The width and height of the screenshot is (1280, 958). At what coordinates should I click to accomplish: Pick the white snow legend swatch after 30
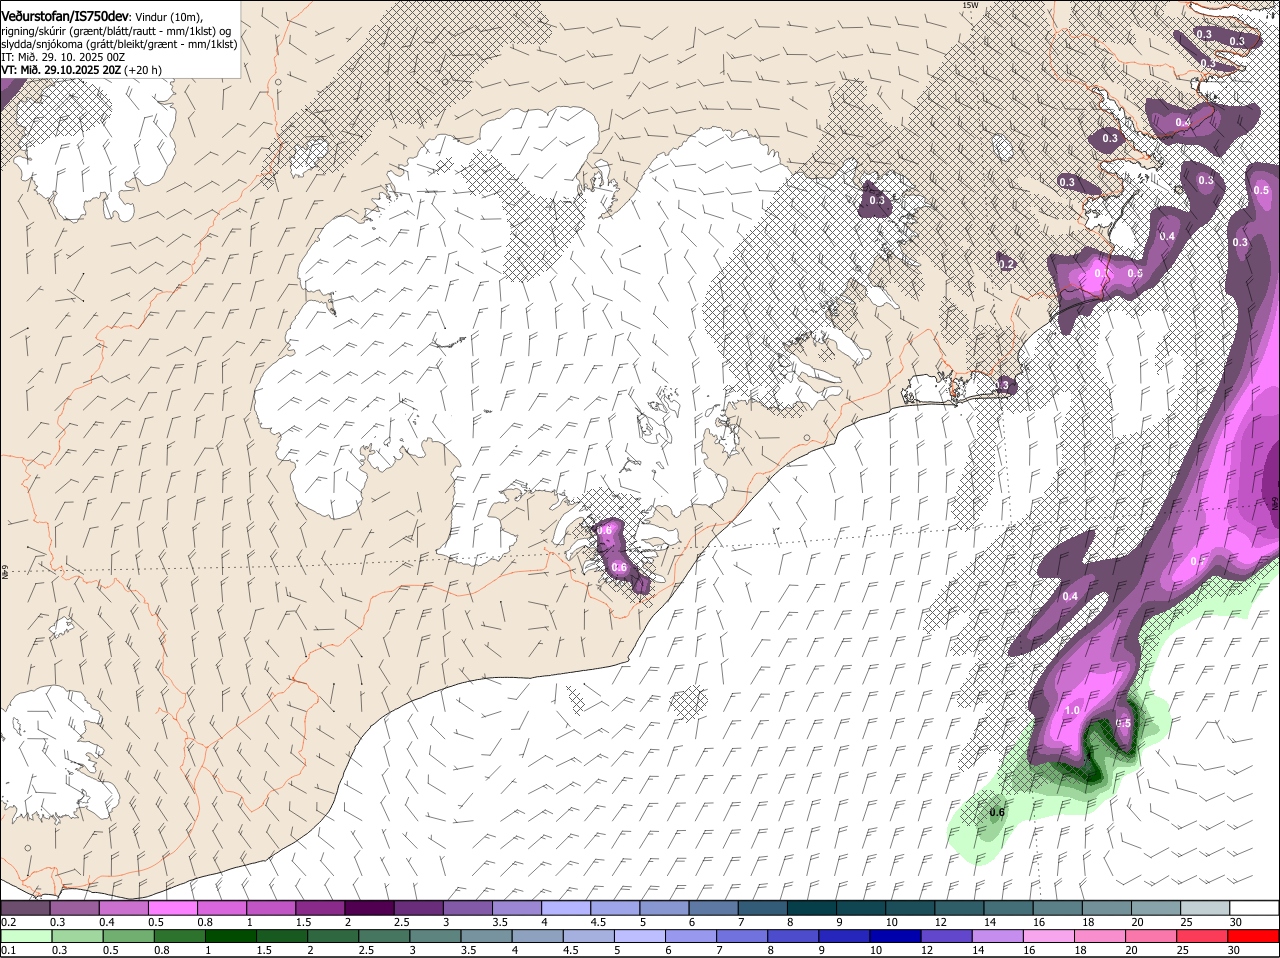(1254, 907)
